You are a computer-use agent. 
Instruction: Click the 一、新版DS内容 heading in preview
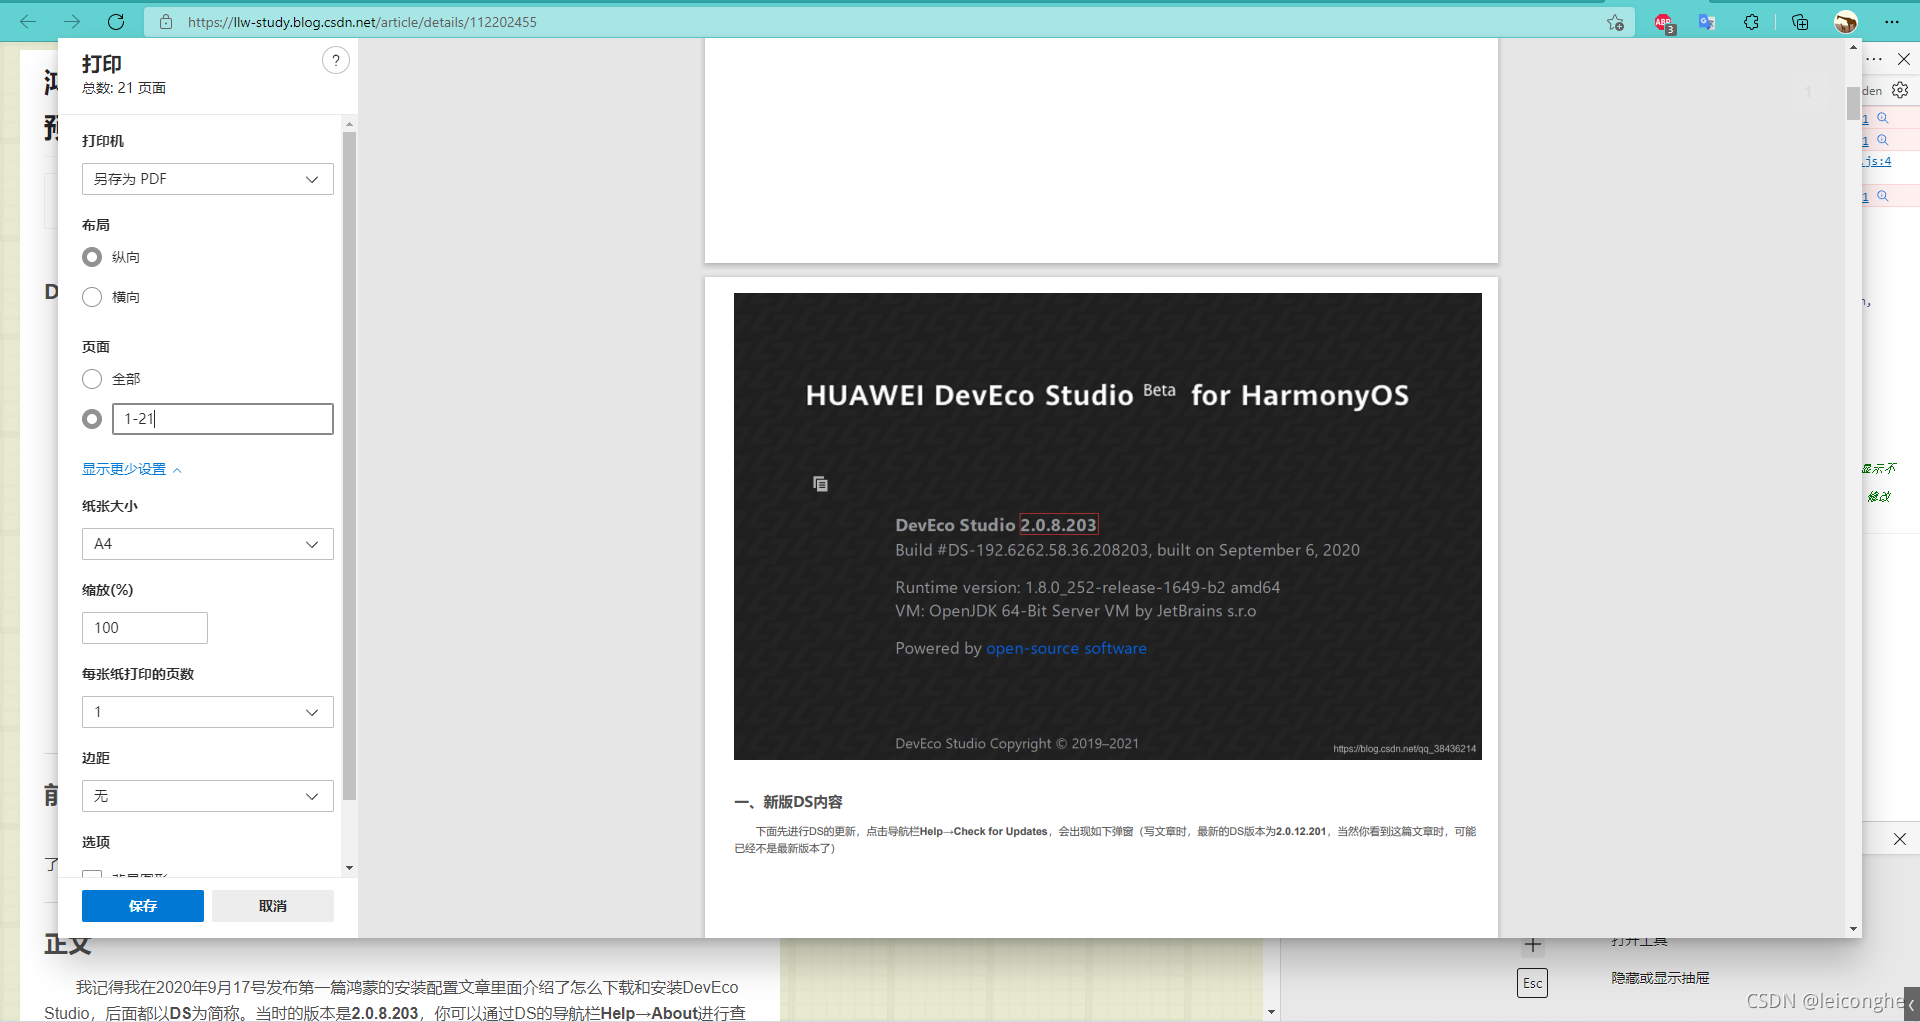pos(788,802)
